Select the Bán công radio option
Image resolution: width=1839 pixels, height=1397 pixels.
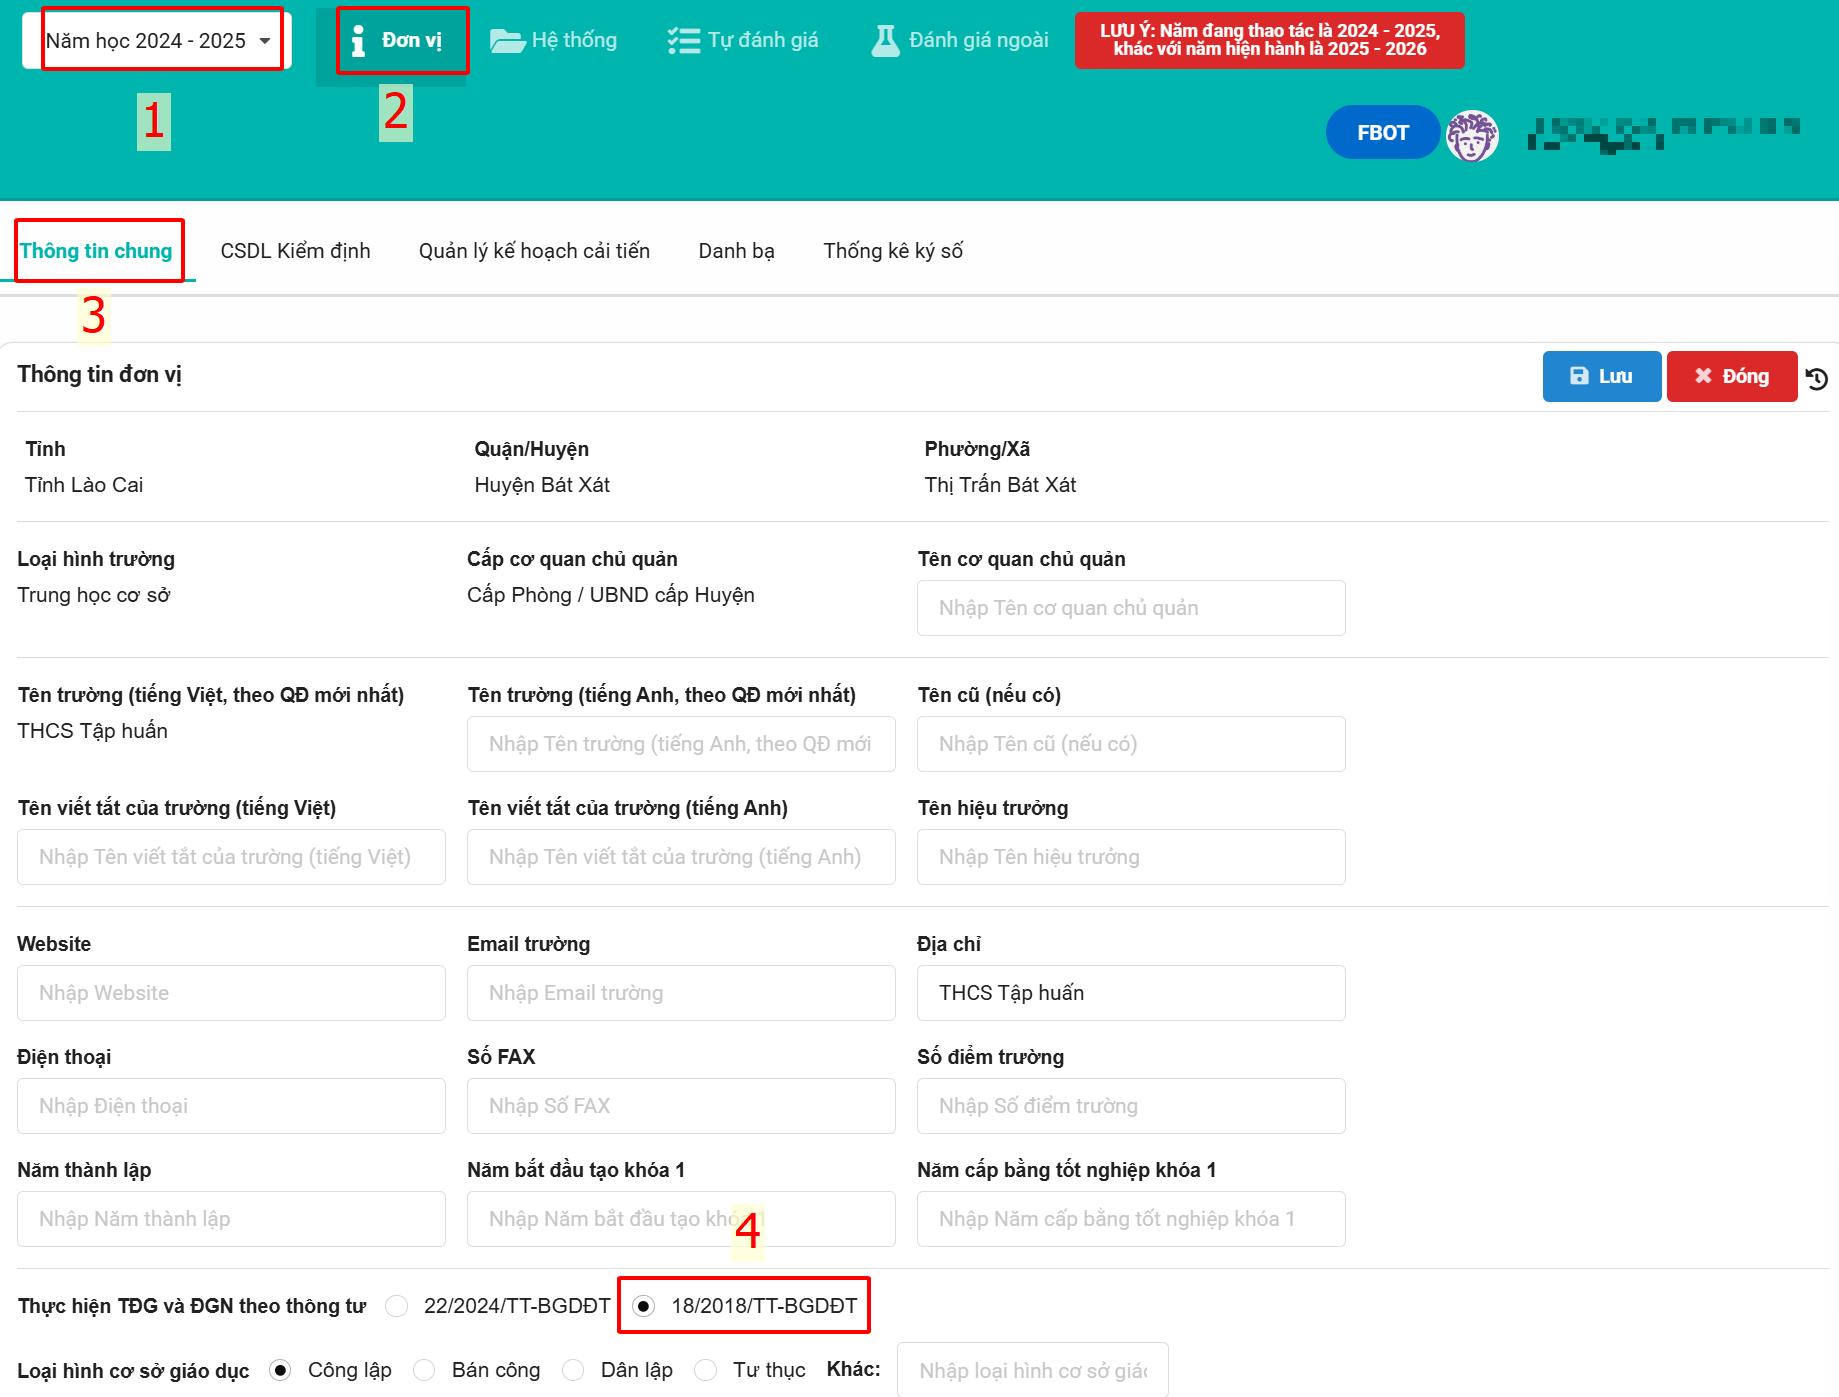pyautogui.click(x=424, y=1370)
